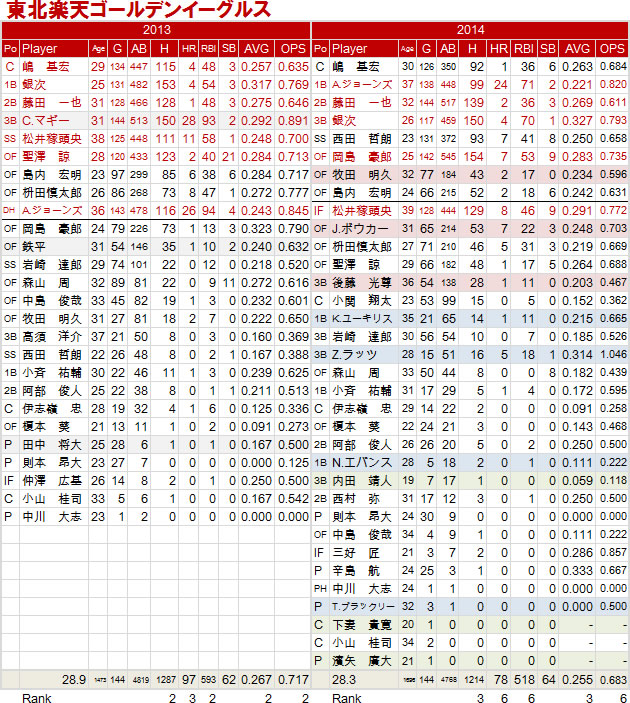Screen dimensions: 630x703
Task: Click player name 高須 洋介
Action: pos(52,337)
